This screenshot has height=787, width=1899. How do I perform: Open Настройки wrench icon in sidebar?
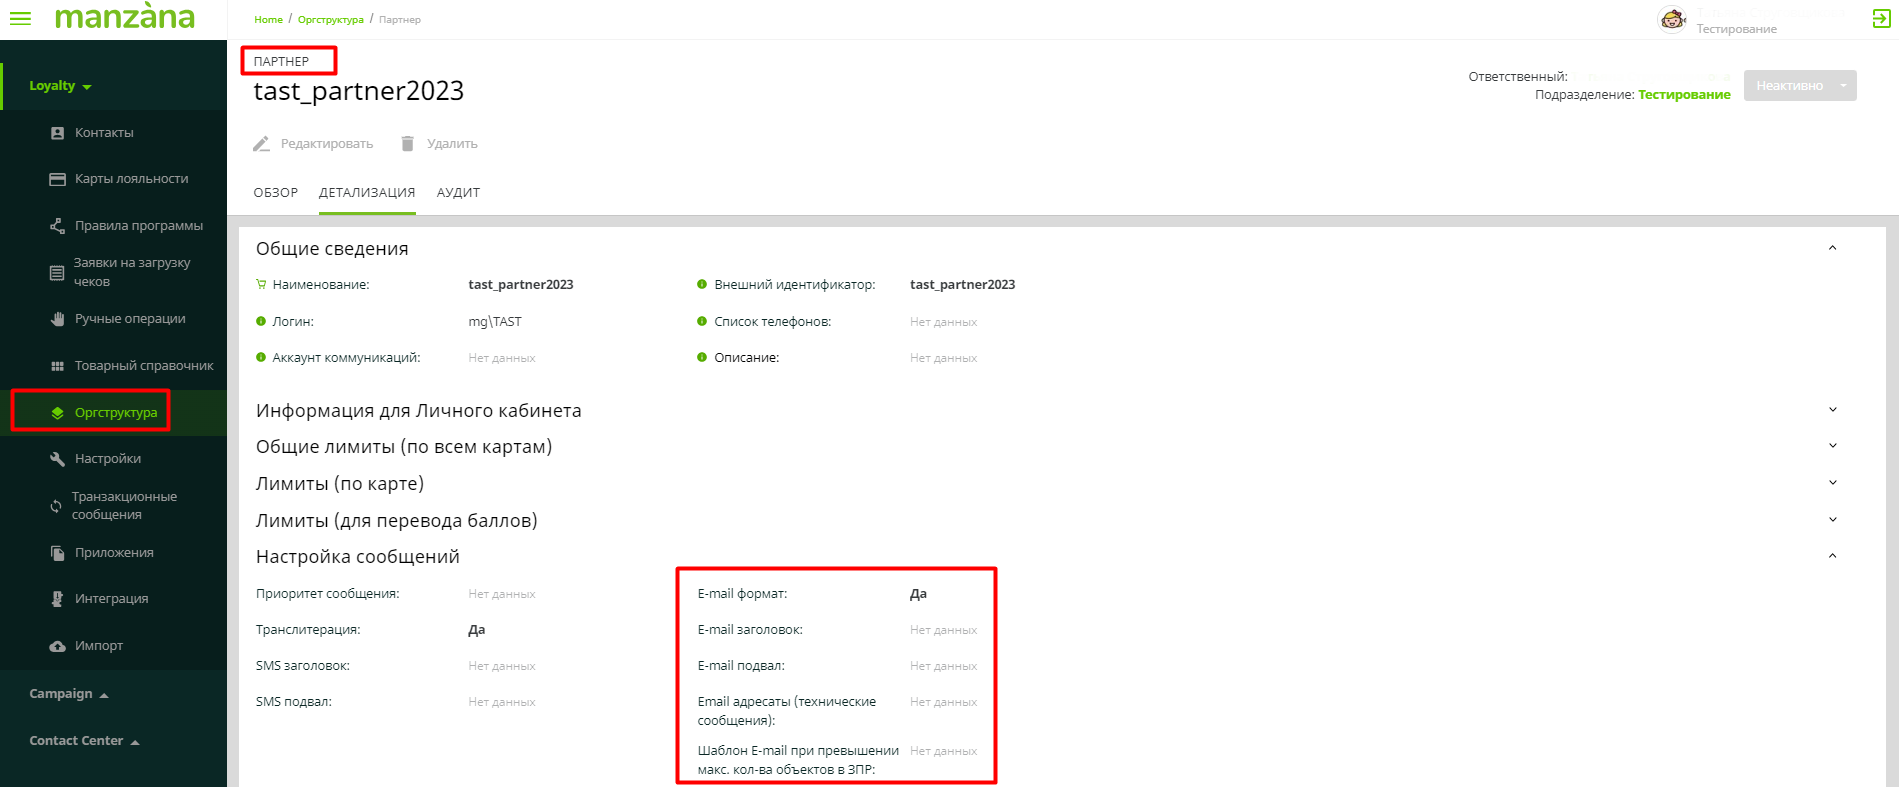tap(57, 459)
